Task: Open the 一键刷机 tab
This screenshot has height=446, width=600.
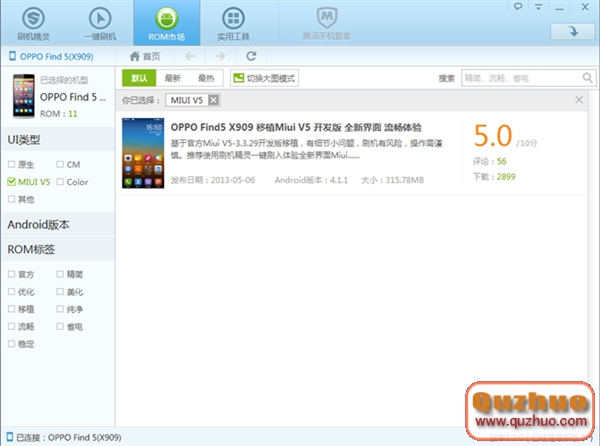Action: 100,23
